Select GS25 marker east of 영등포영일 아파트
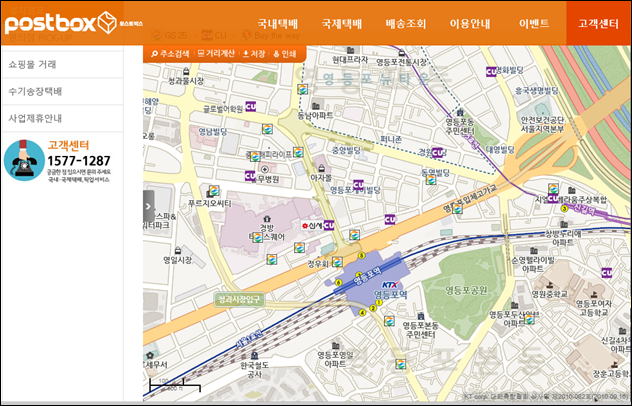Image resolution: width=632 pixels, height=406 pixels. (x=400, y=364)
